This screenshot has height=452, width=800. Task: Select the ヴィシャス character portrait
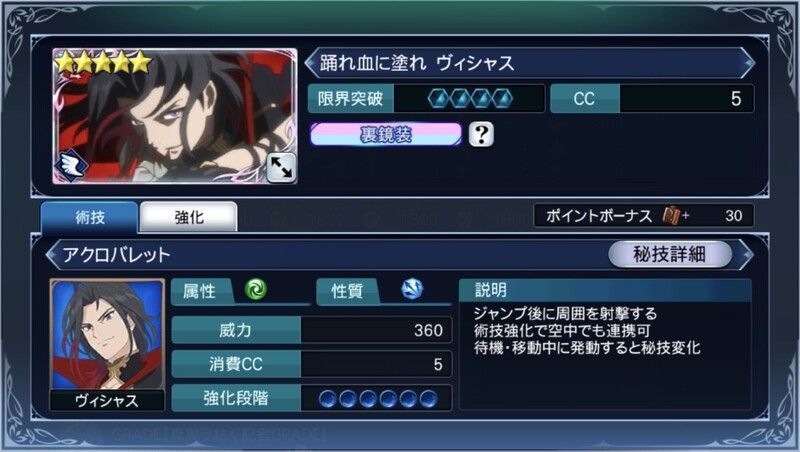tap(107, 344)
